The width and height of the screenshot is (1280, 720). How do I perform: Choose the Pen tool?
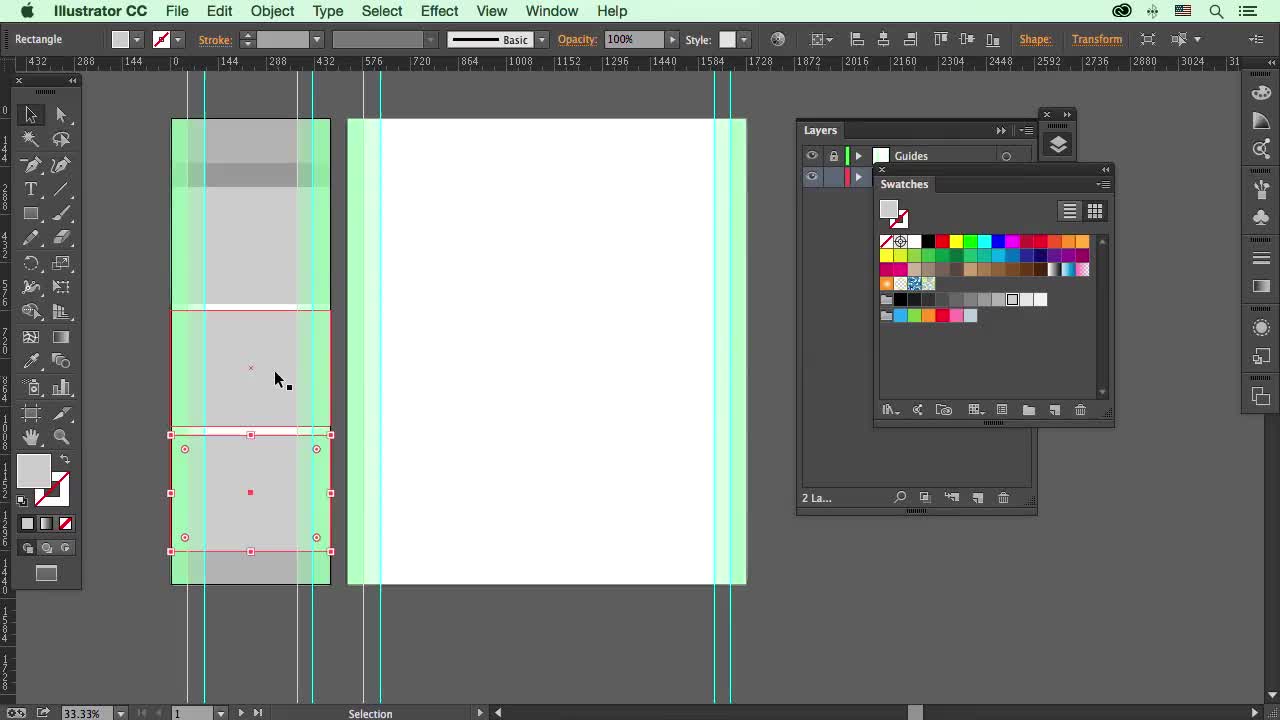[31, 163]
